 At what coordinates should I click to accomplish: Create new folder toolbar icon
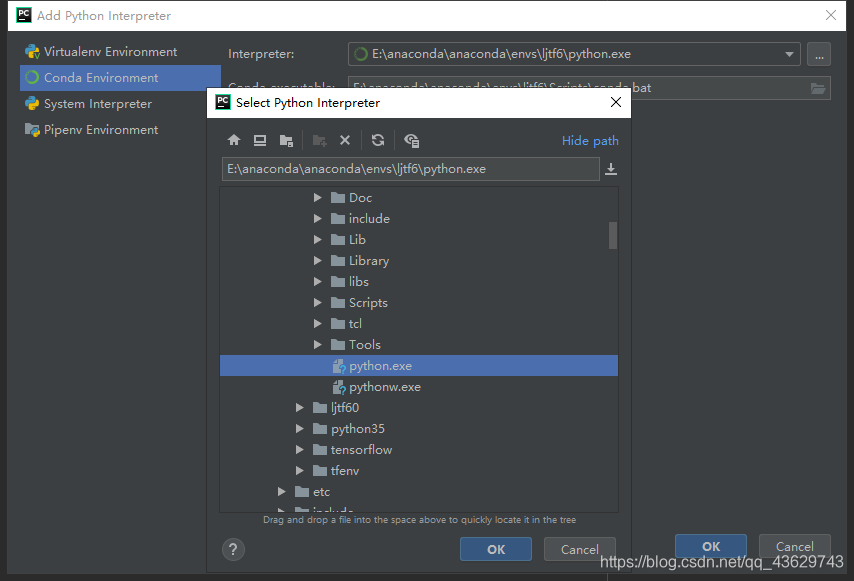pos(319,140)
